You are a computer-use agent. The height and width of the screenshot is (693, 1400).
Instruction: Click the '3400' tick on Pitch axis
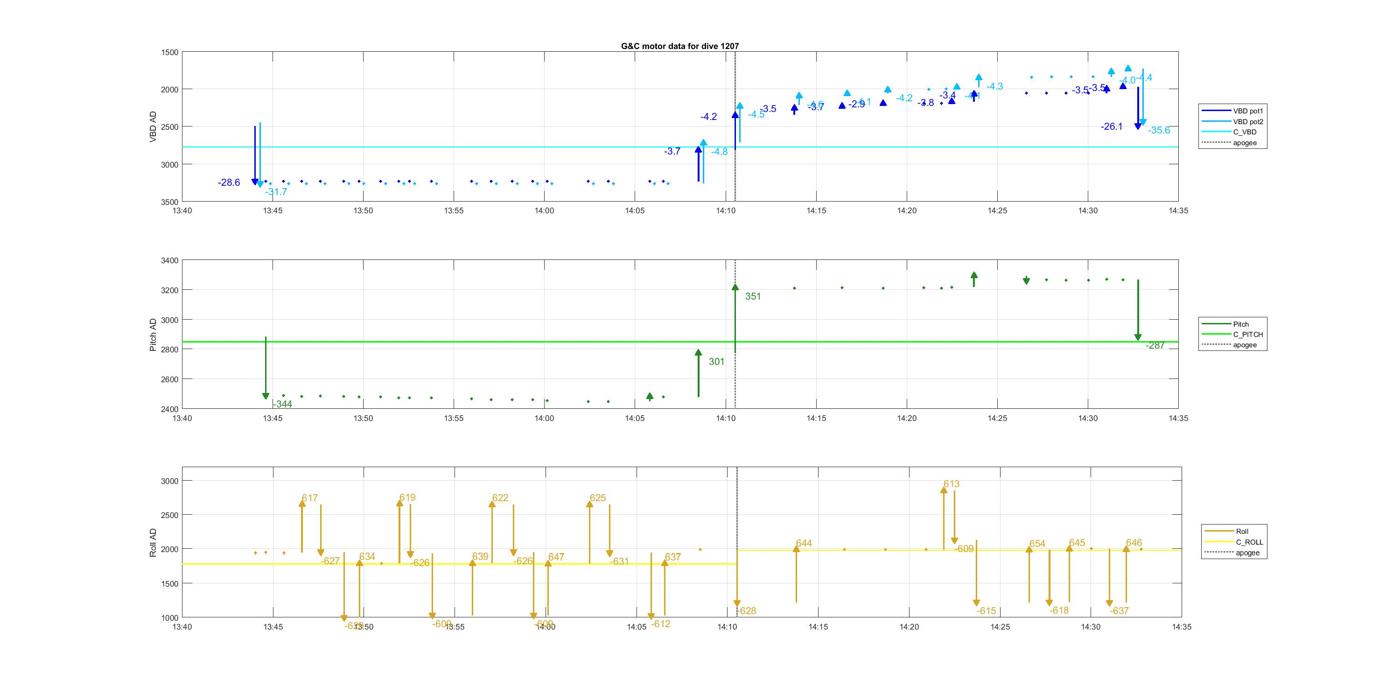169,260
